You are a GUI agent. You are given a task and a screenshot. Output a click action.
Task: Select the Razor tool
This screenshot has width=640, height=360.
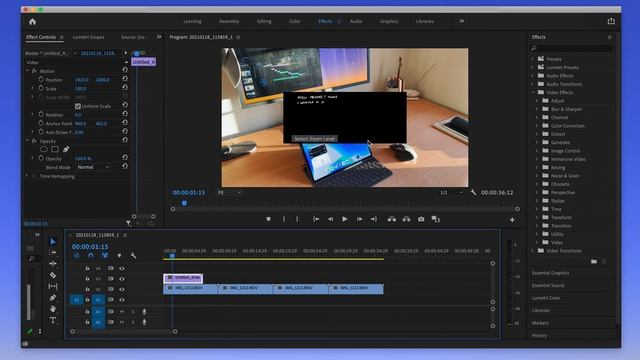coord(53,275)
